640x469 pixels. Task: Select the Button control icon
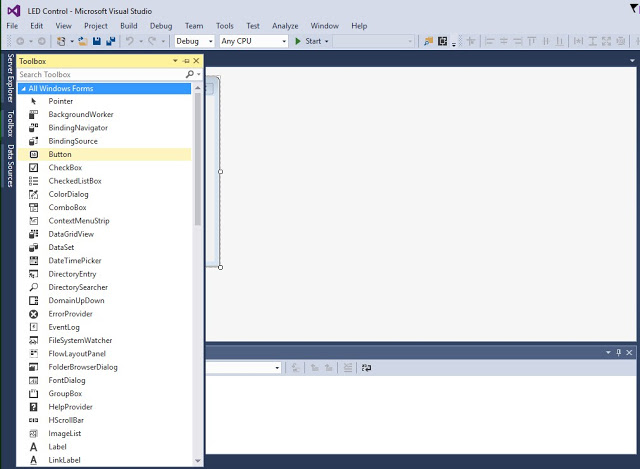(34, 154)
